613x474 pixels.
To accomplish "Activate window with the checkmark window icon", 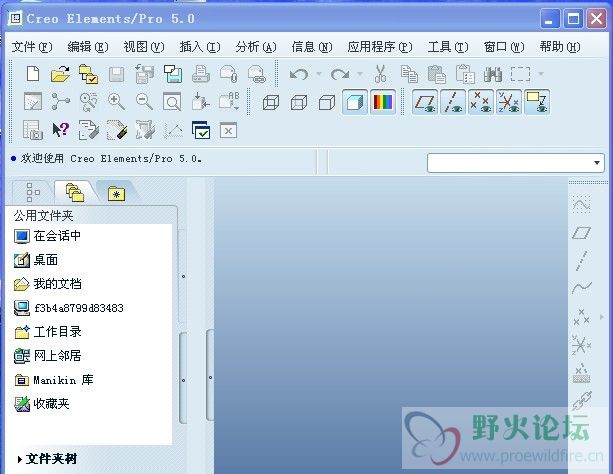I will click(x=201, y=130).
